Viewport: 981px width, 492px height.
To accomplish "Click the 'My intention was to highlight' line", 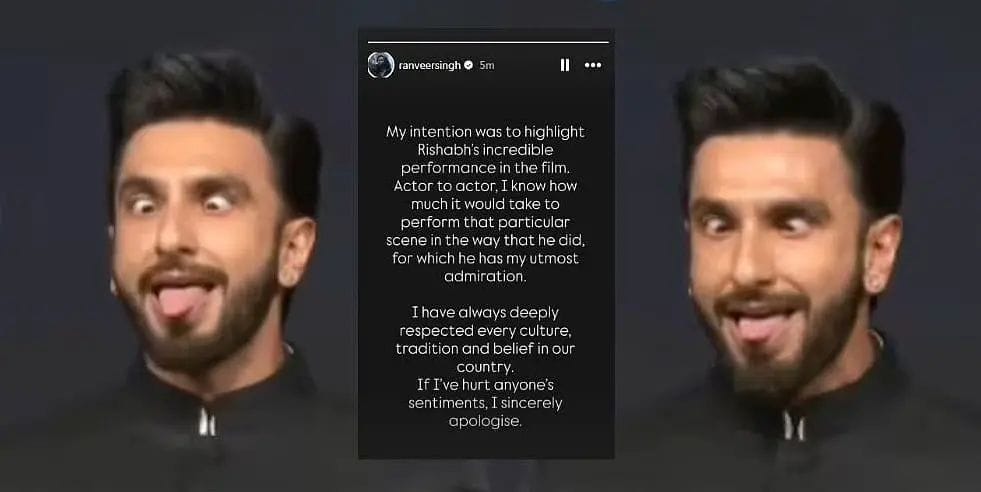I will pyautogui.click(x=485, y=132).
